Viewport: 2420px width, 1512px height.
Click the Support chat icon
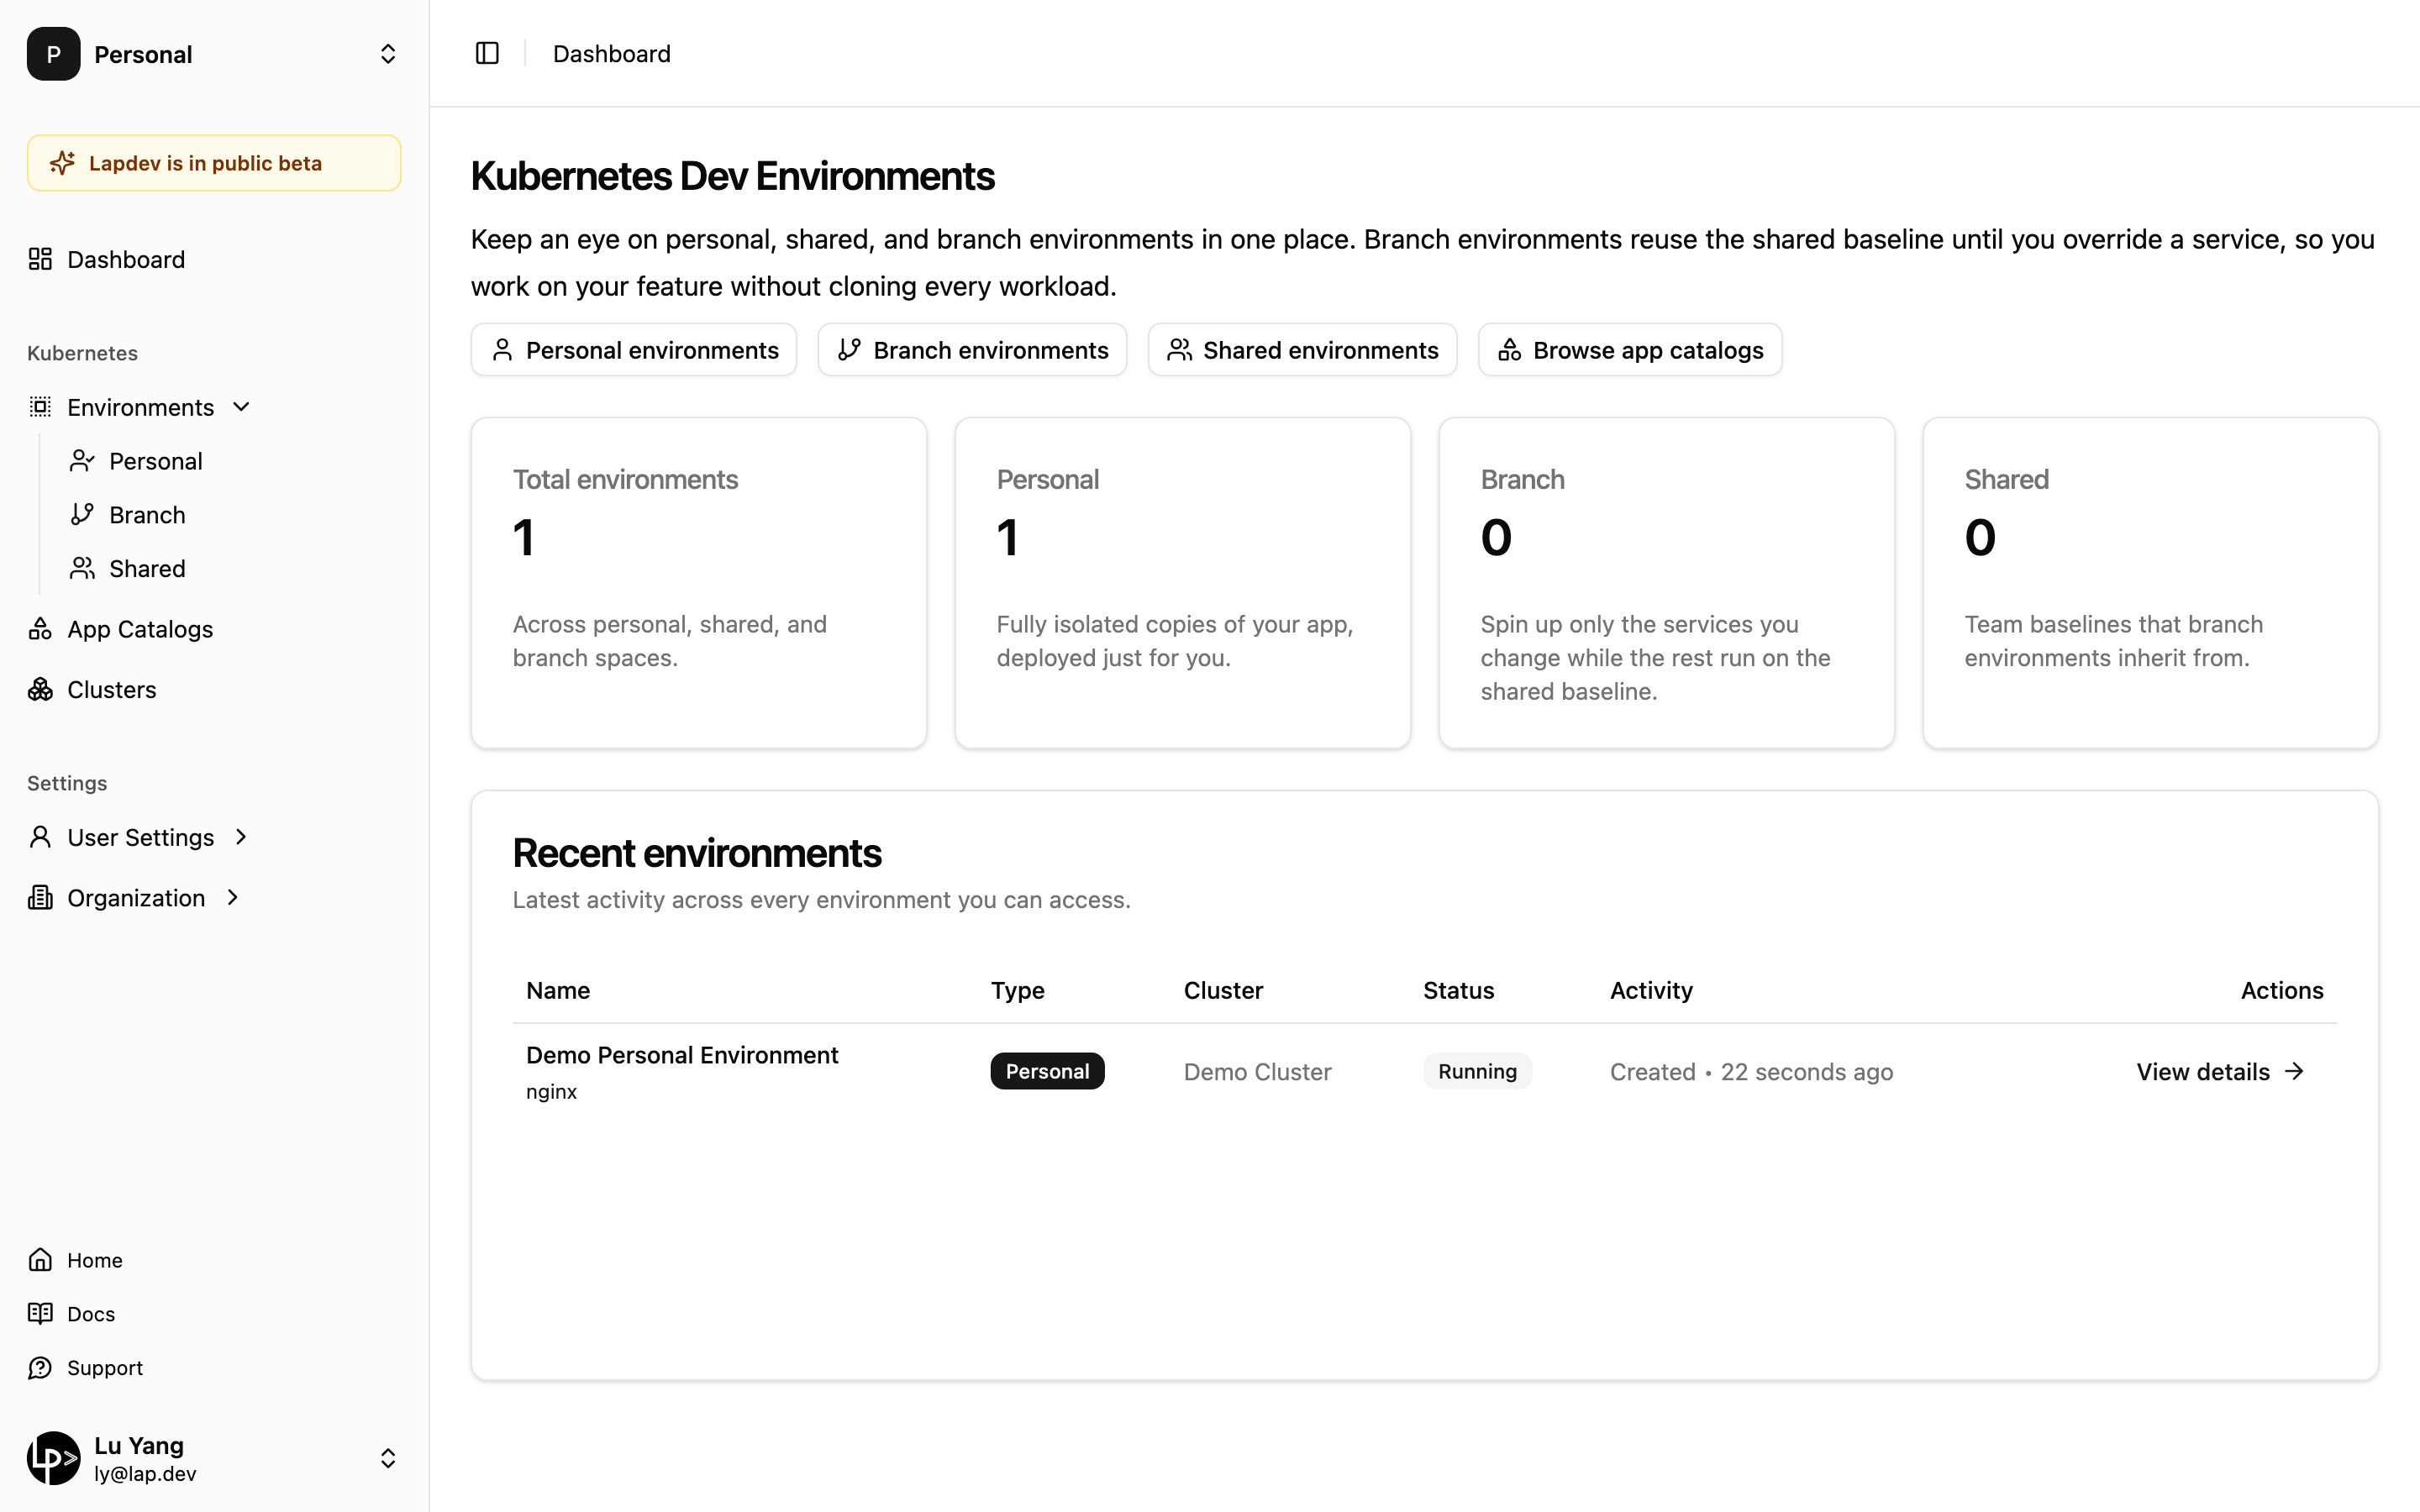pyautogui.click(x=40, y=1368)
